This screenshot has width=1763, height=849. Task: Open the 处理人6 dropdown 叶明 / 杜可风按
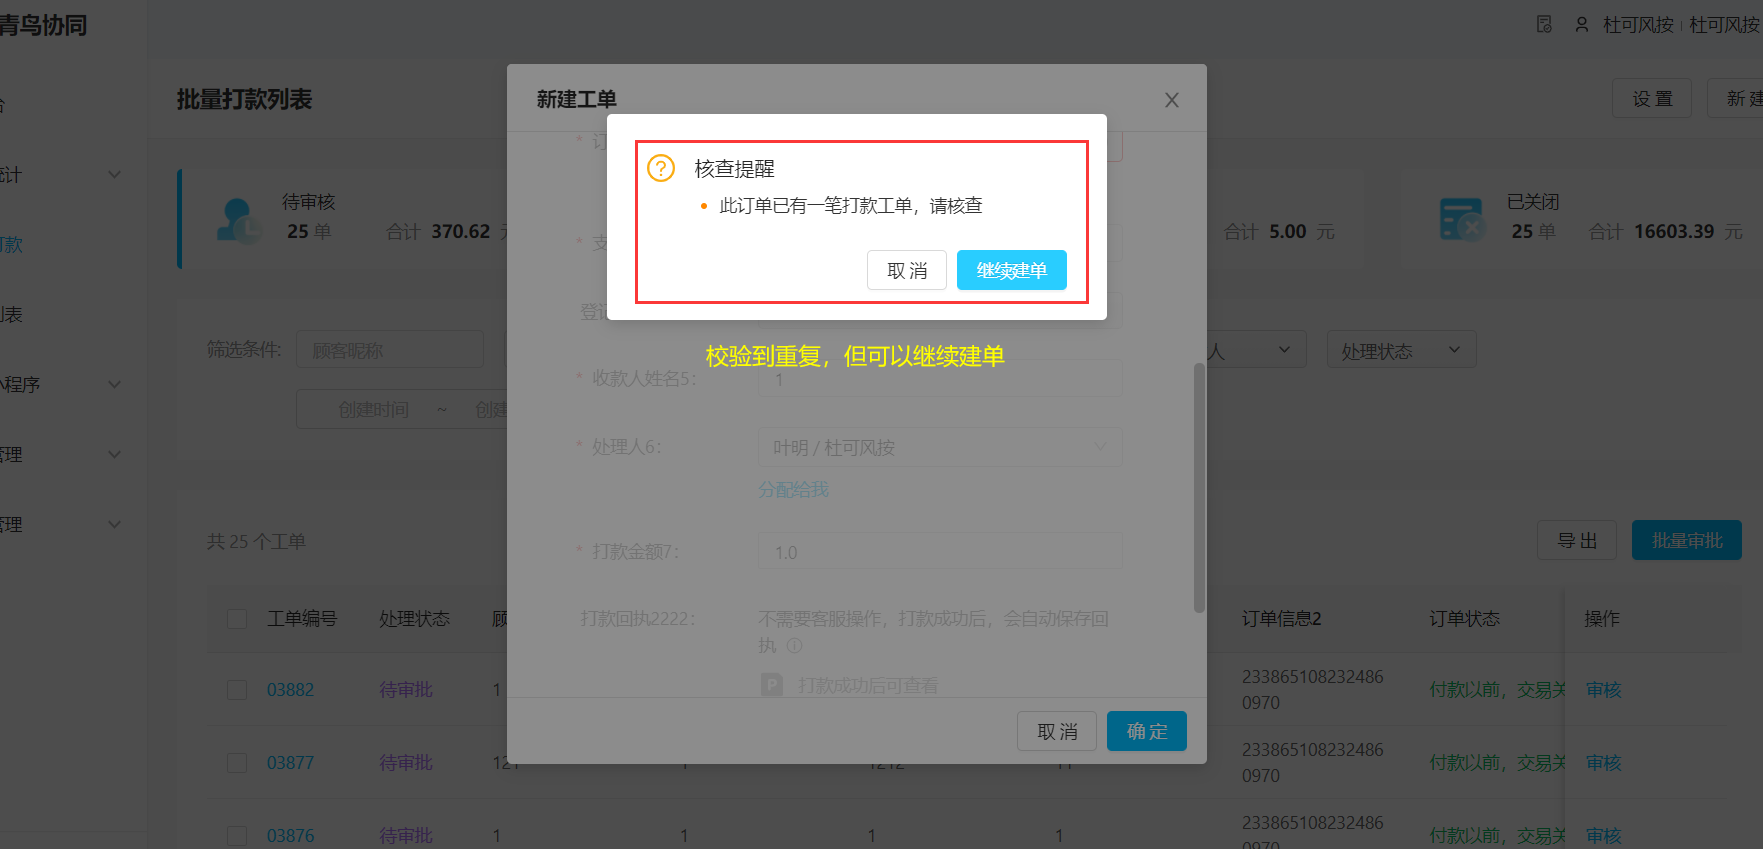coord(940,447)
